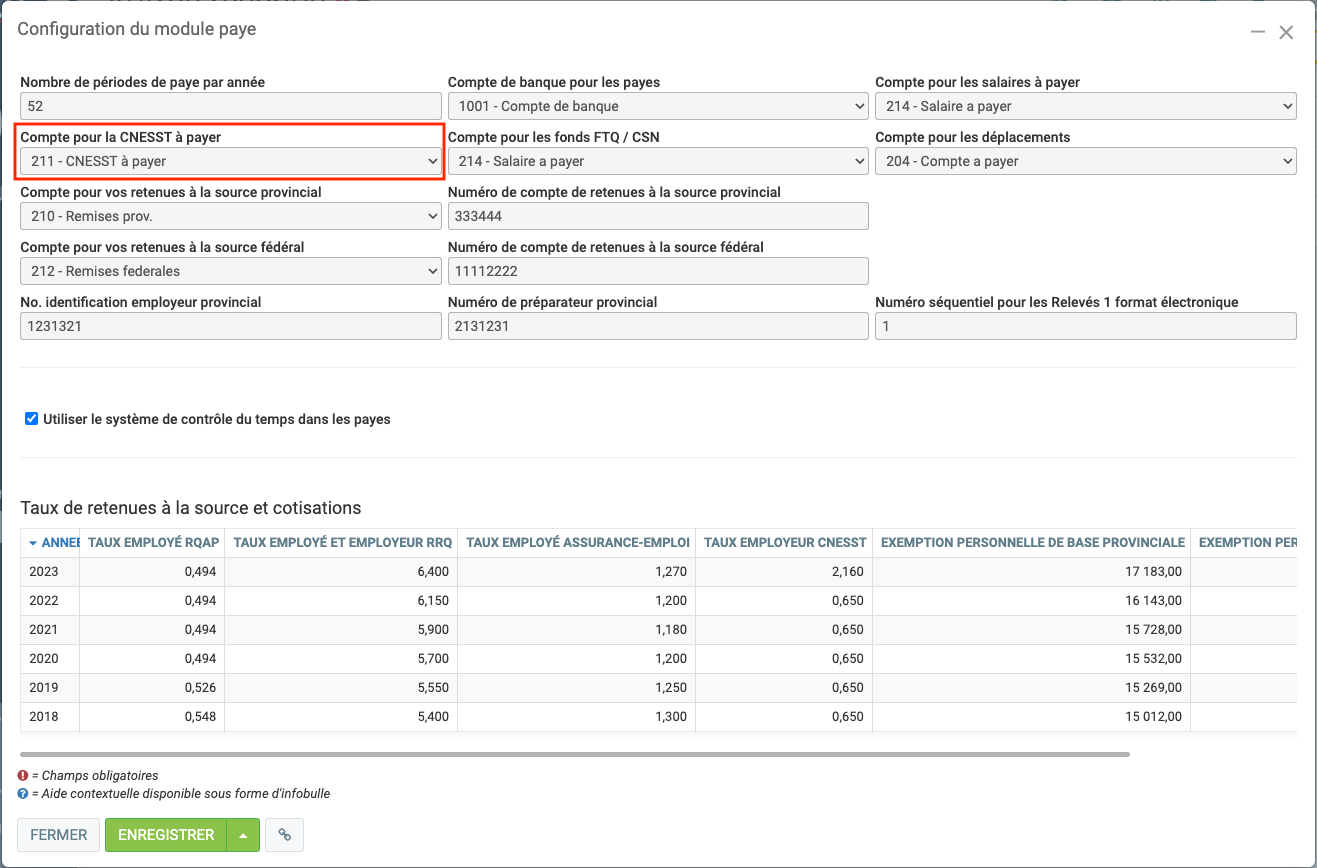Close the dialog with the X icon
This screenshot has height=868, width=1317.
(x=1286, y=32)
